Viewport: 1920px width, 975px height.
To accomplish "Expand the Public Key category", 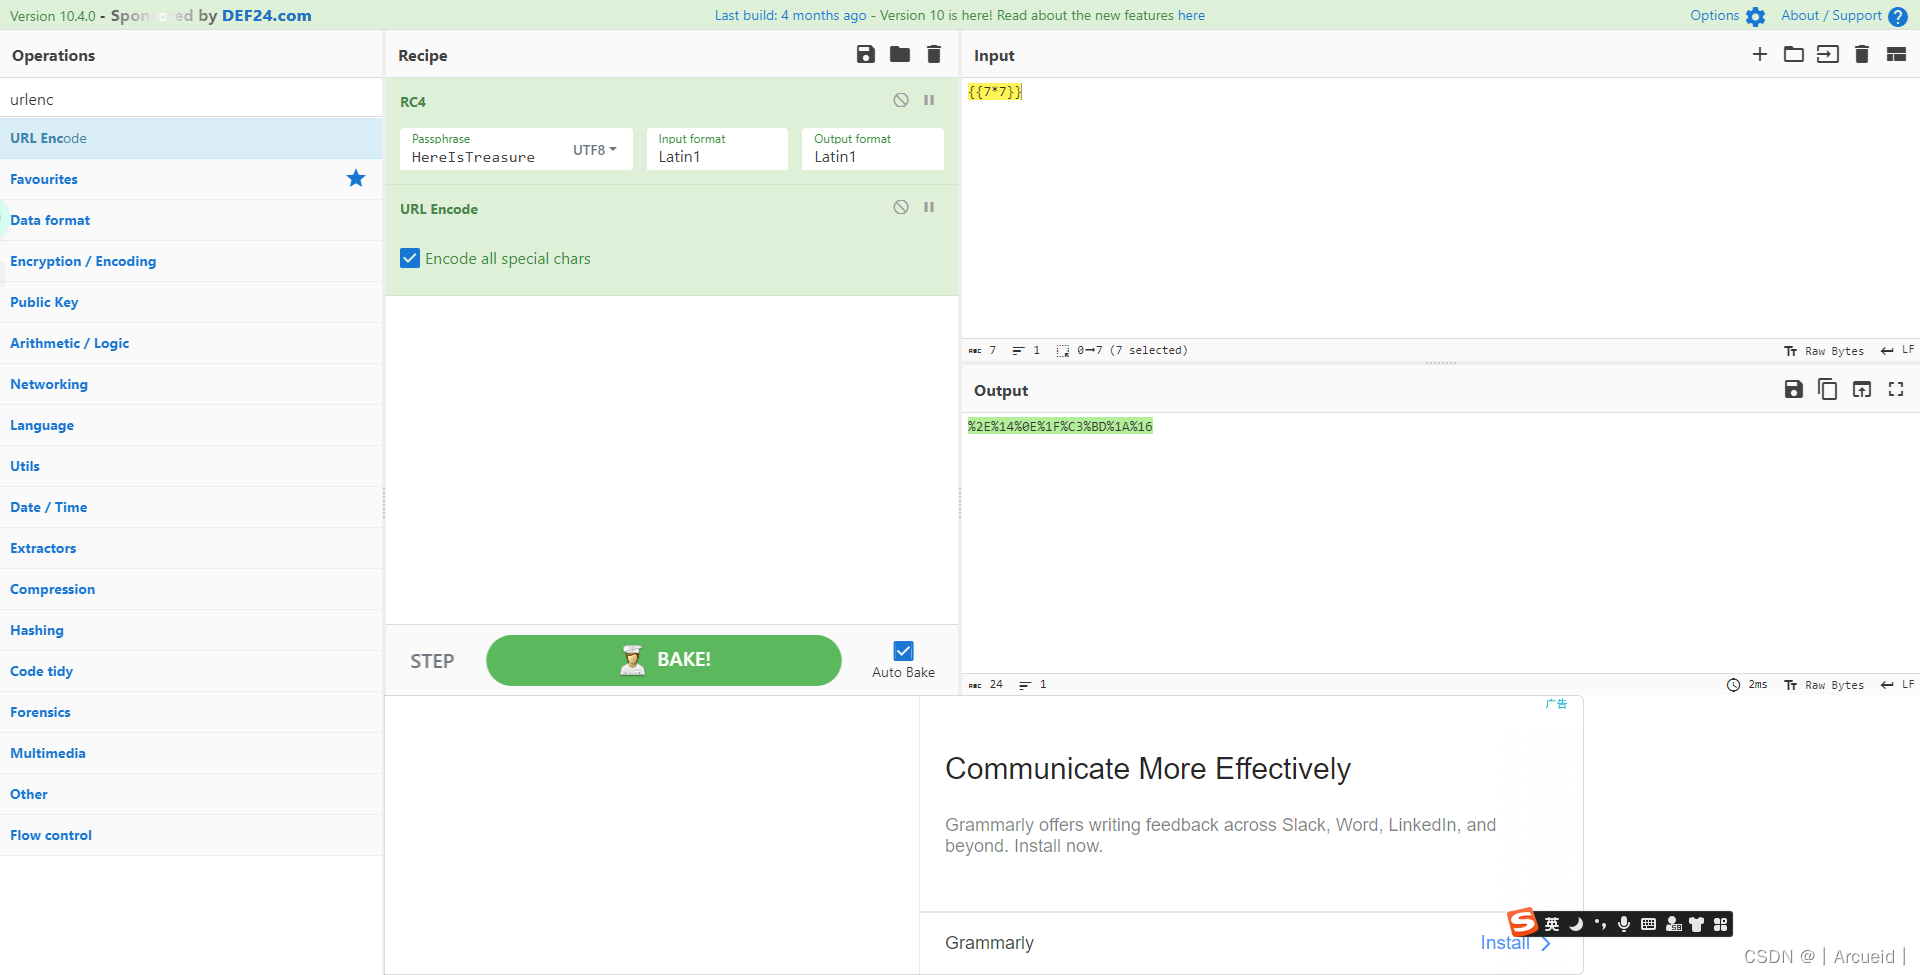I will (x=191, y=302).
